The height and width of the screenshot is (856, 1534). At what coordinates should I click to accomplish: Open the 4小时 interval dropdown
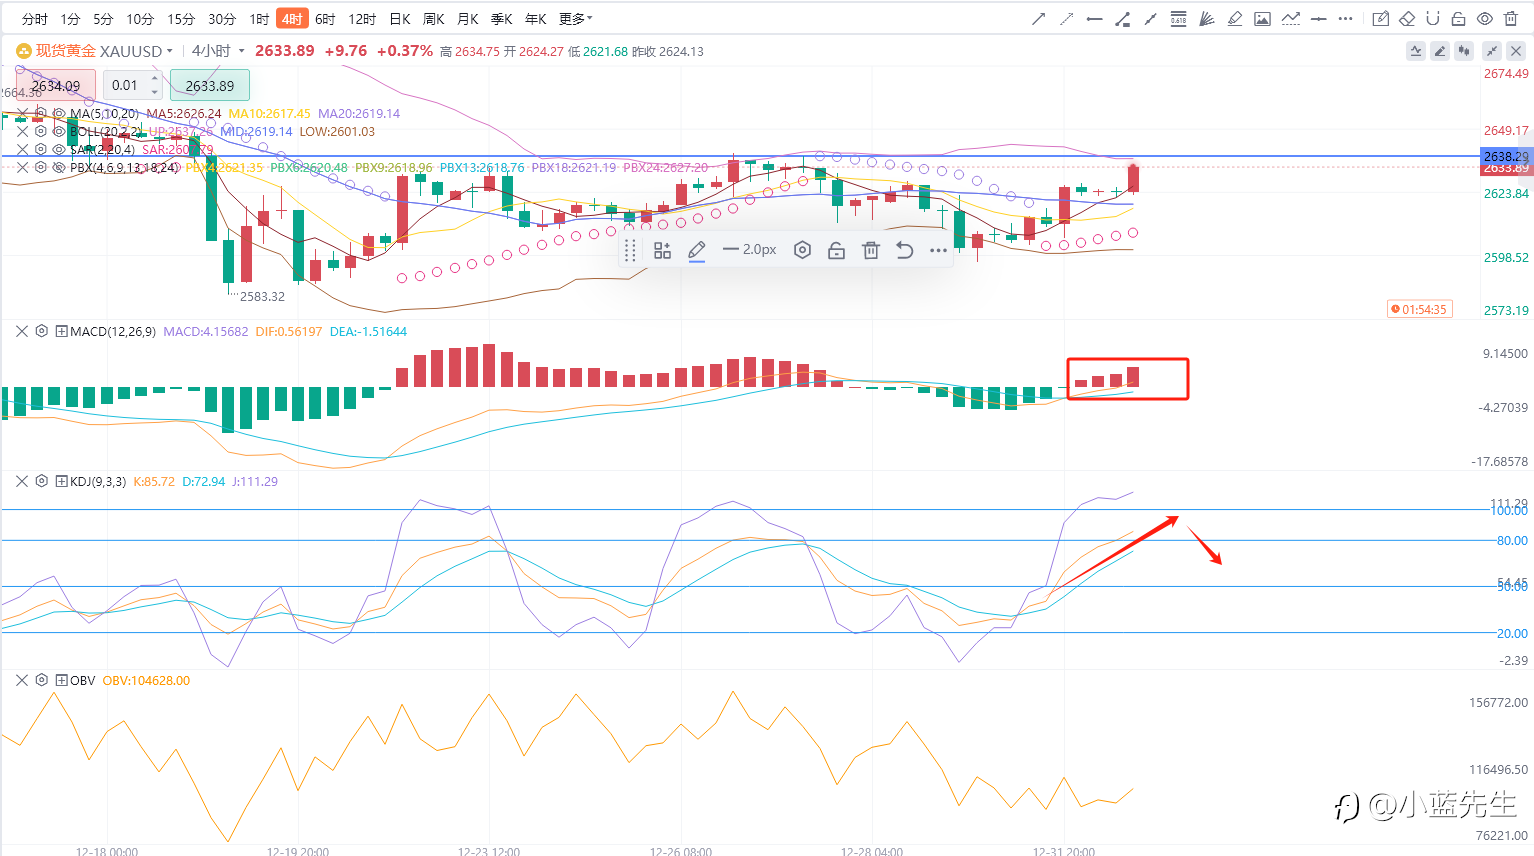pyautogui.click(x=218, y=51)
